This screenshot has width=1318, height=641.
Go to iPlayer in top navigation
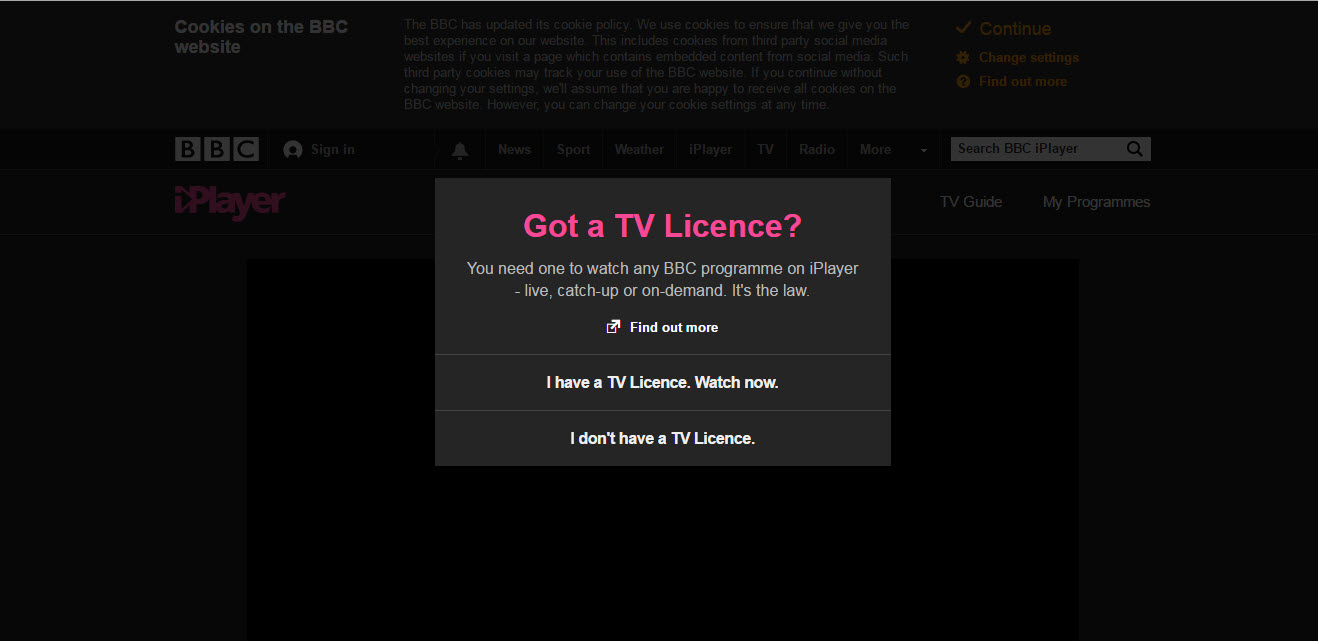(710, 150)
